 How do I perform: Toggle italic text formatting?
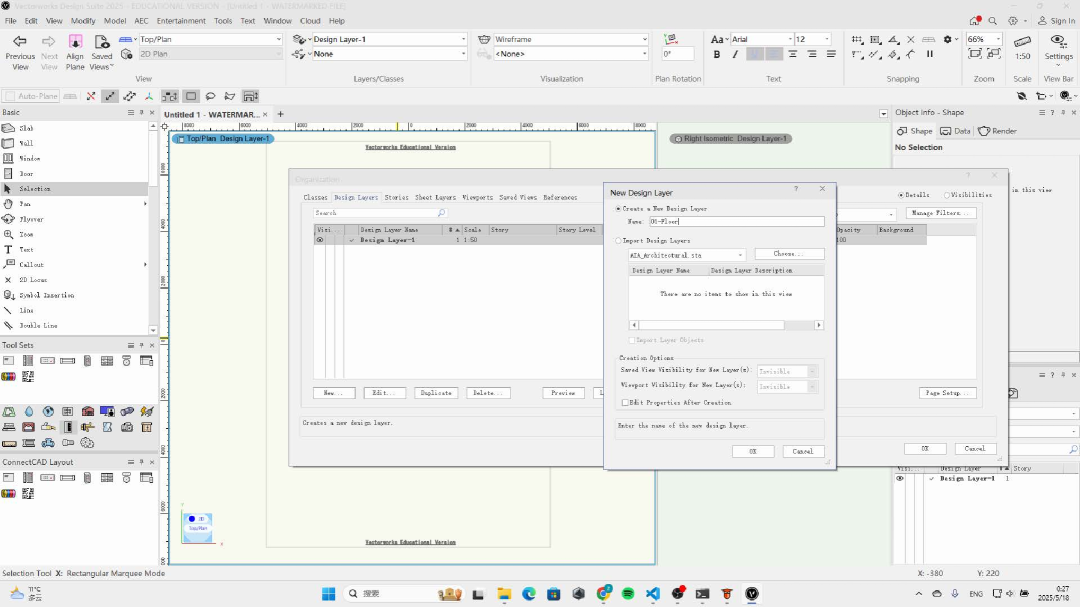click(x=735, y=54)
